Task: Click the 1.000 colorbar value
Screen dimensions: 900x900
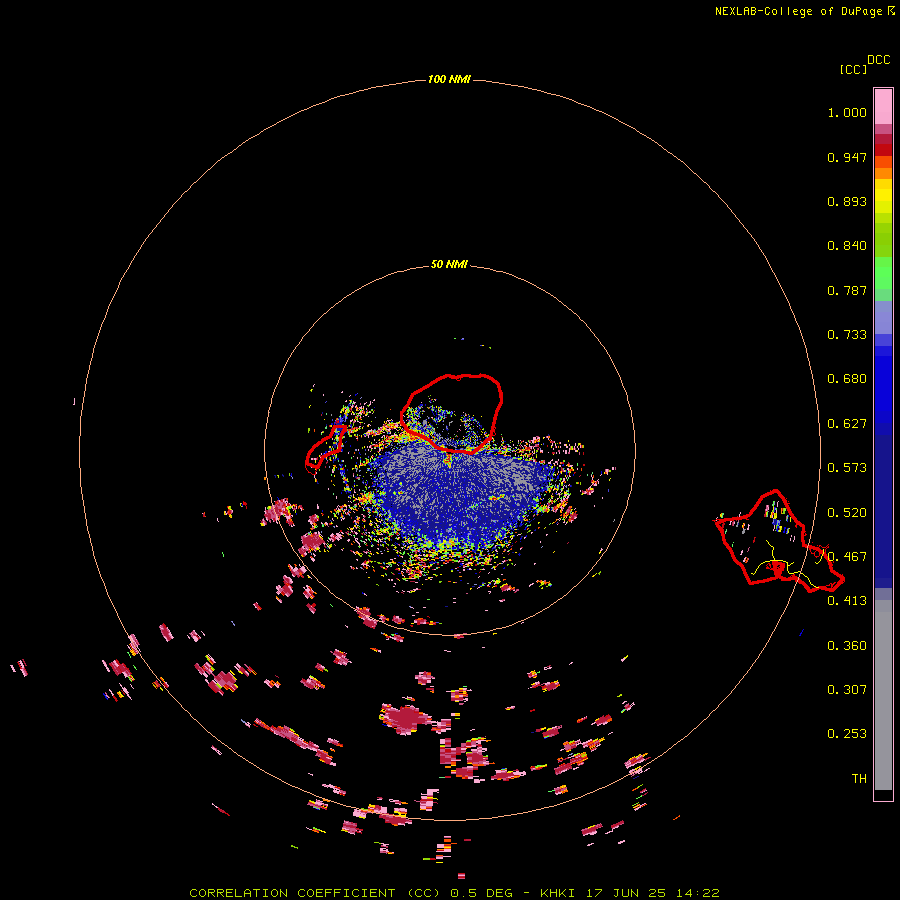Action: pyautogui.click(x=847, y=112)
